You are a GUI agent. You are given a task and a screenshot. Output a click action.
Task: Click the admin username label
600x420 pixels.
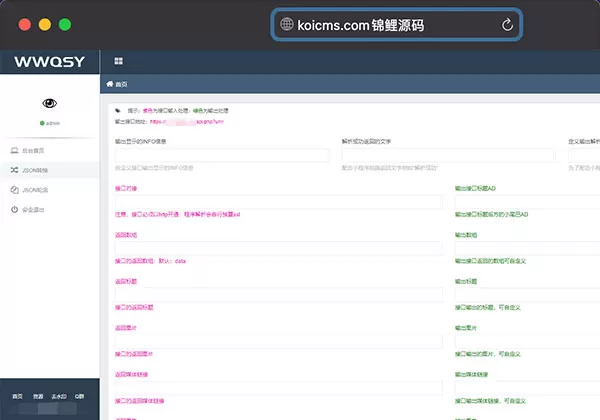coord(53,123)
